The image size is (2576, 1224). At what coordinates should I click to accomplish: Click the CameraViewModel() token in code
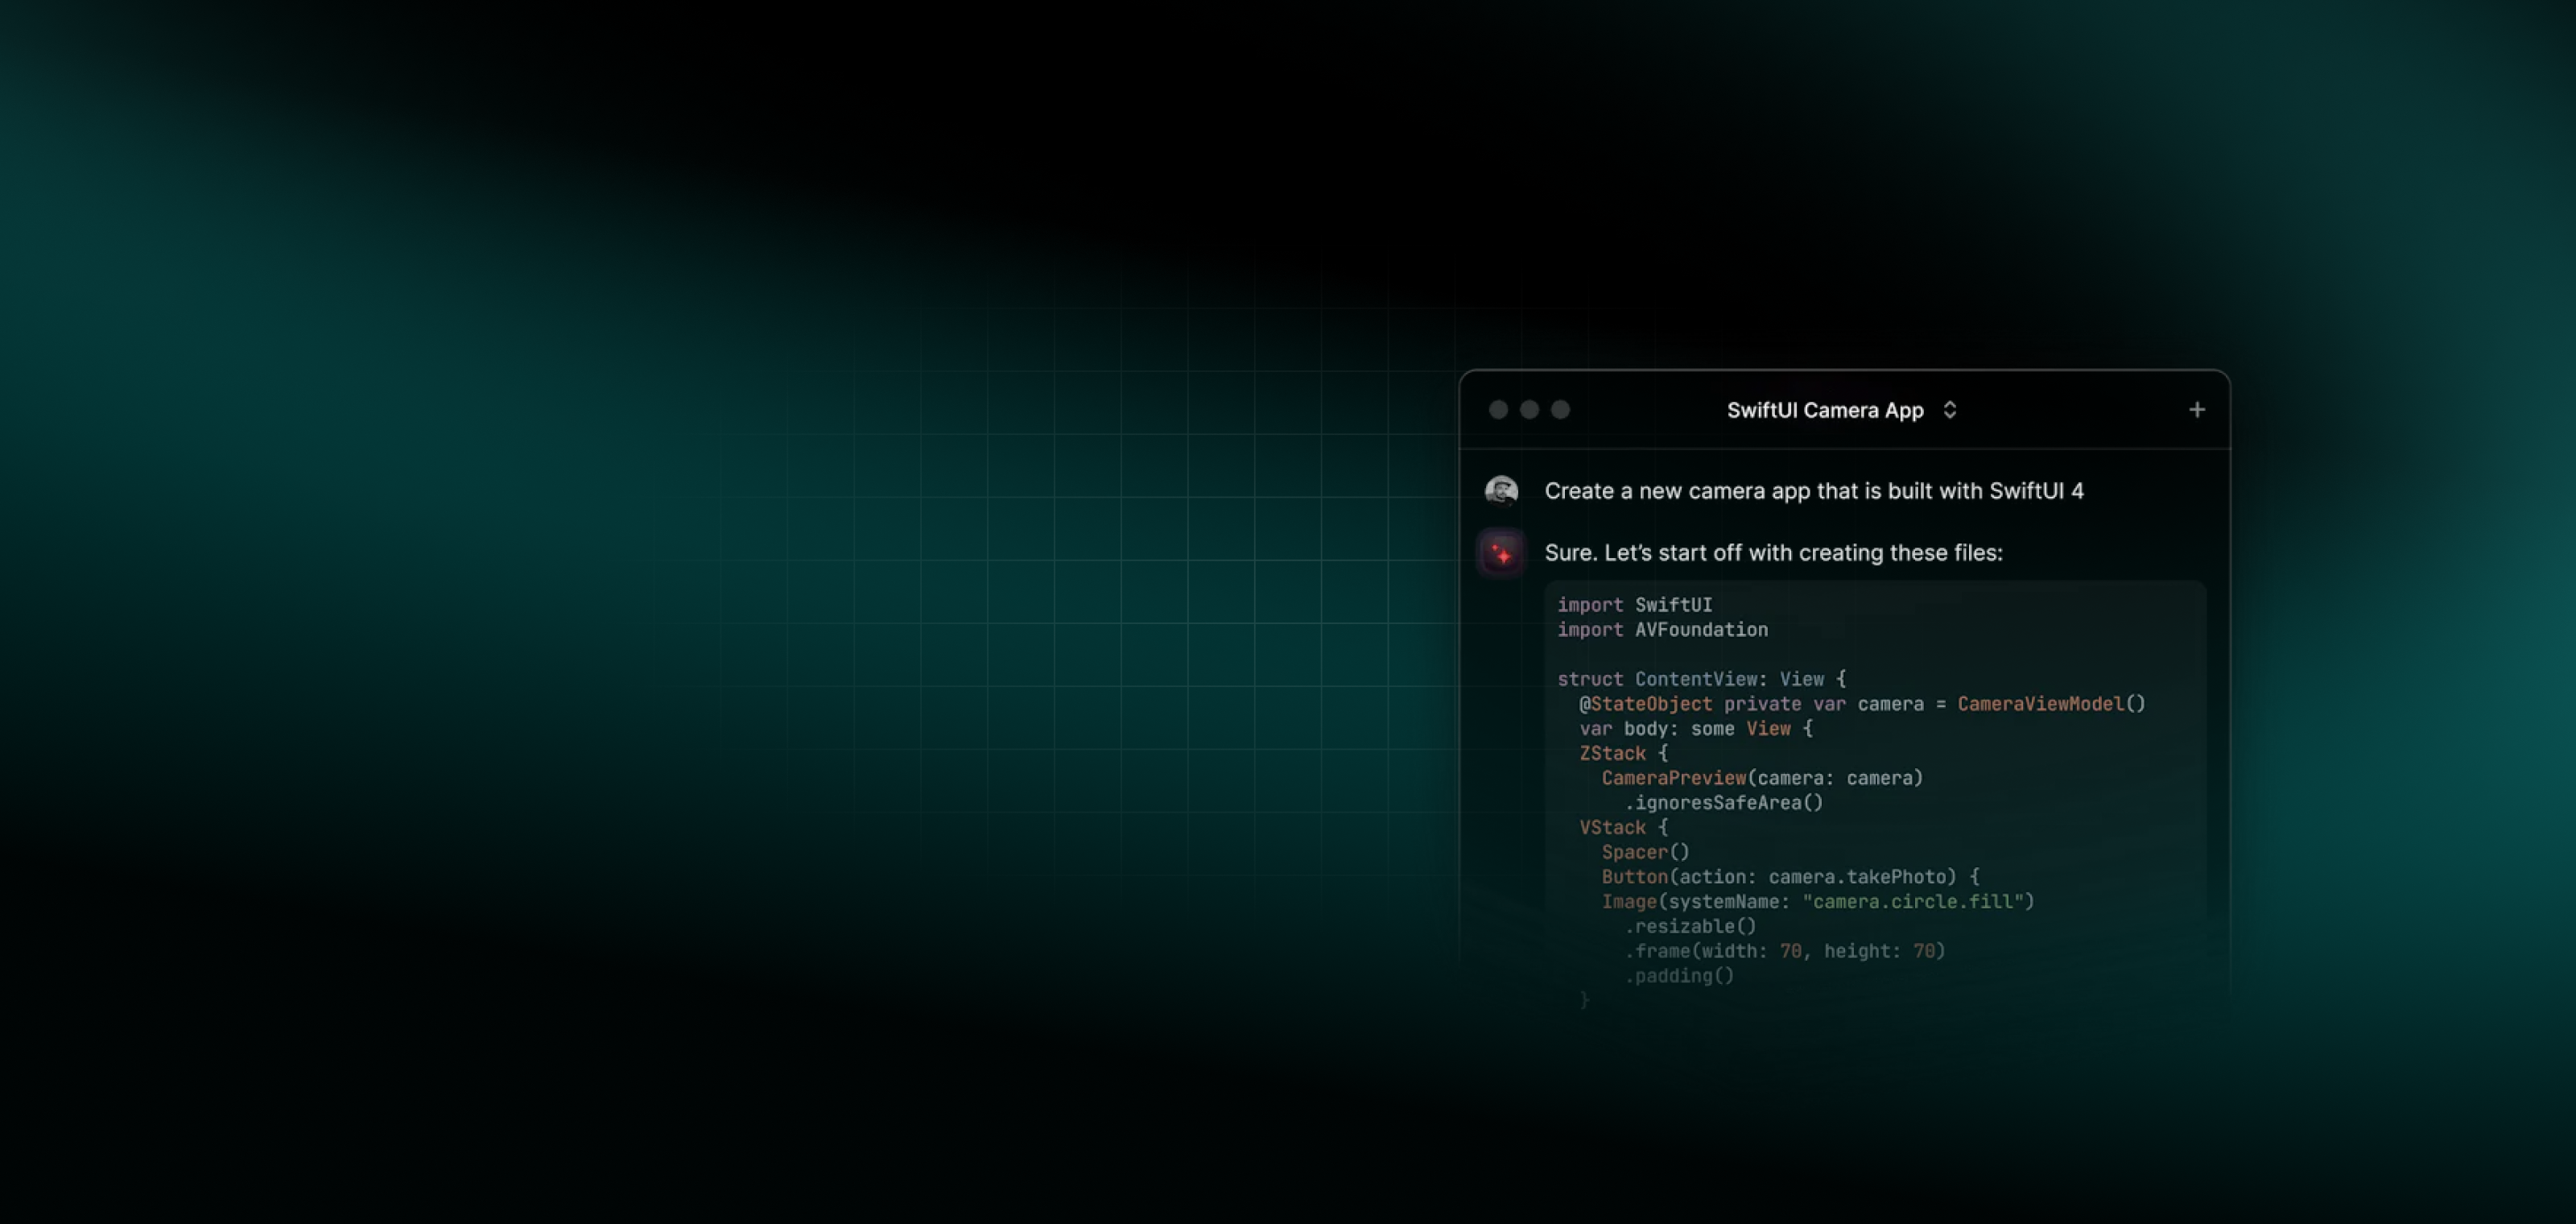(2050, 704)
